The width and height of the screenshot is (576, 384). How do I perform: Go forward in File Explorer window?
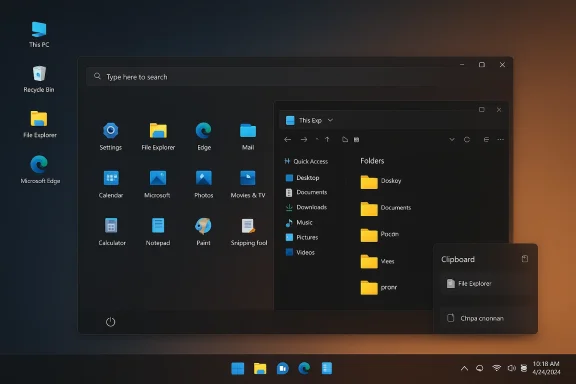coord(304,140)
